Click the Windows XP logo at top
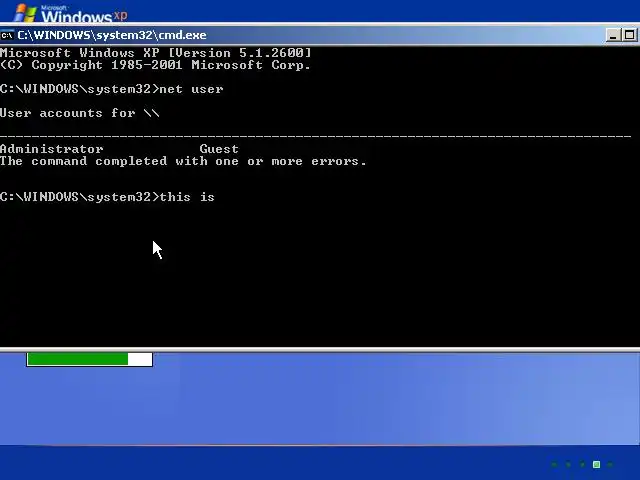Viewport: 640px width, 480px height. 71,14
